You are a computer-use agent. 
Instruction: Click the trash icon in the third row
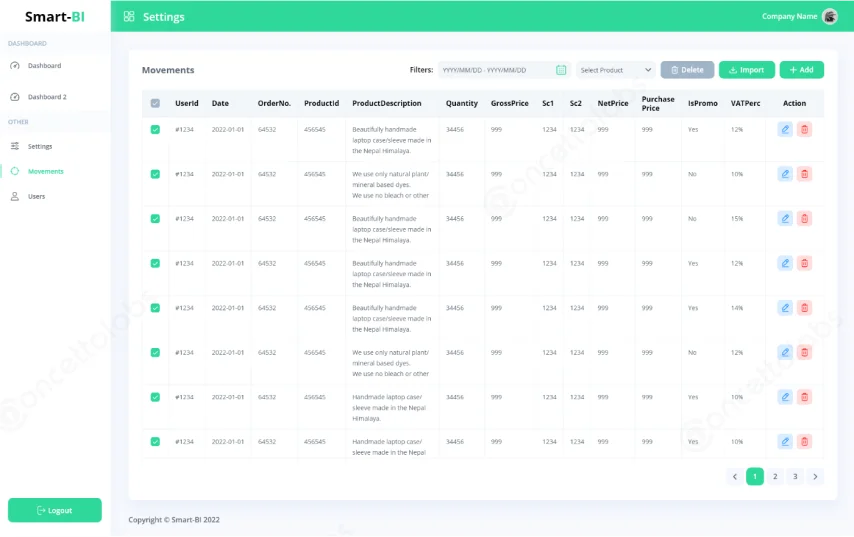pos(804,218)
